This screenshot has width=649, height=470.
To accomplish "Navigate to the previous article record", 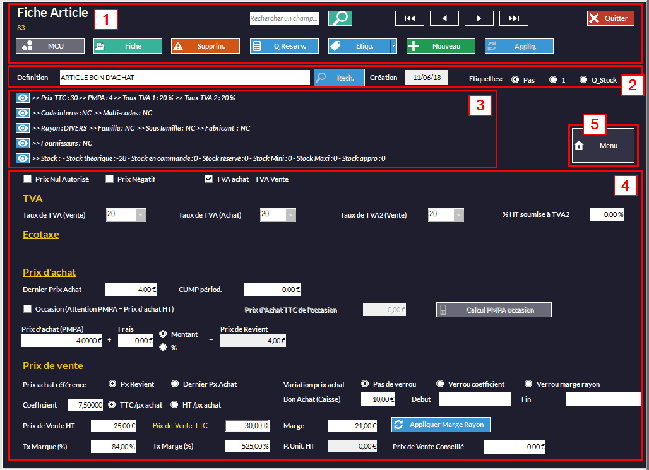I will (445, 18).
